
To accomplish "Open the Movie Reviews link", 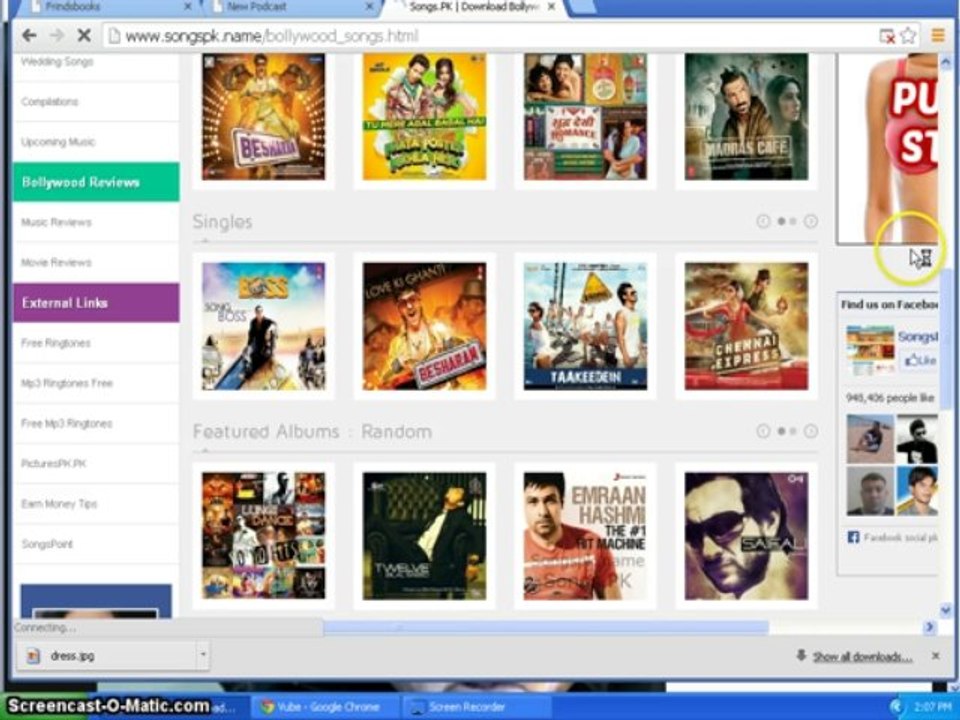I will 56,263.
